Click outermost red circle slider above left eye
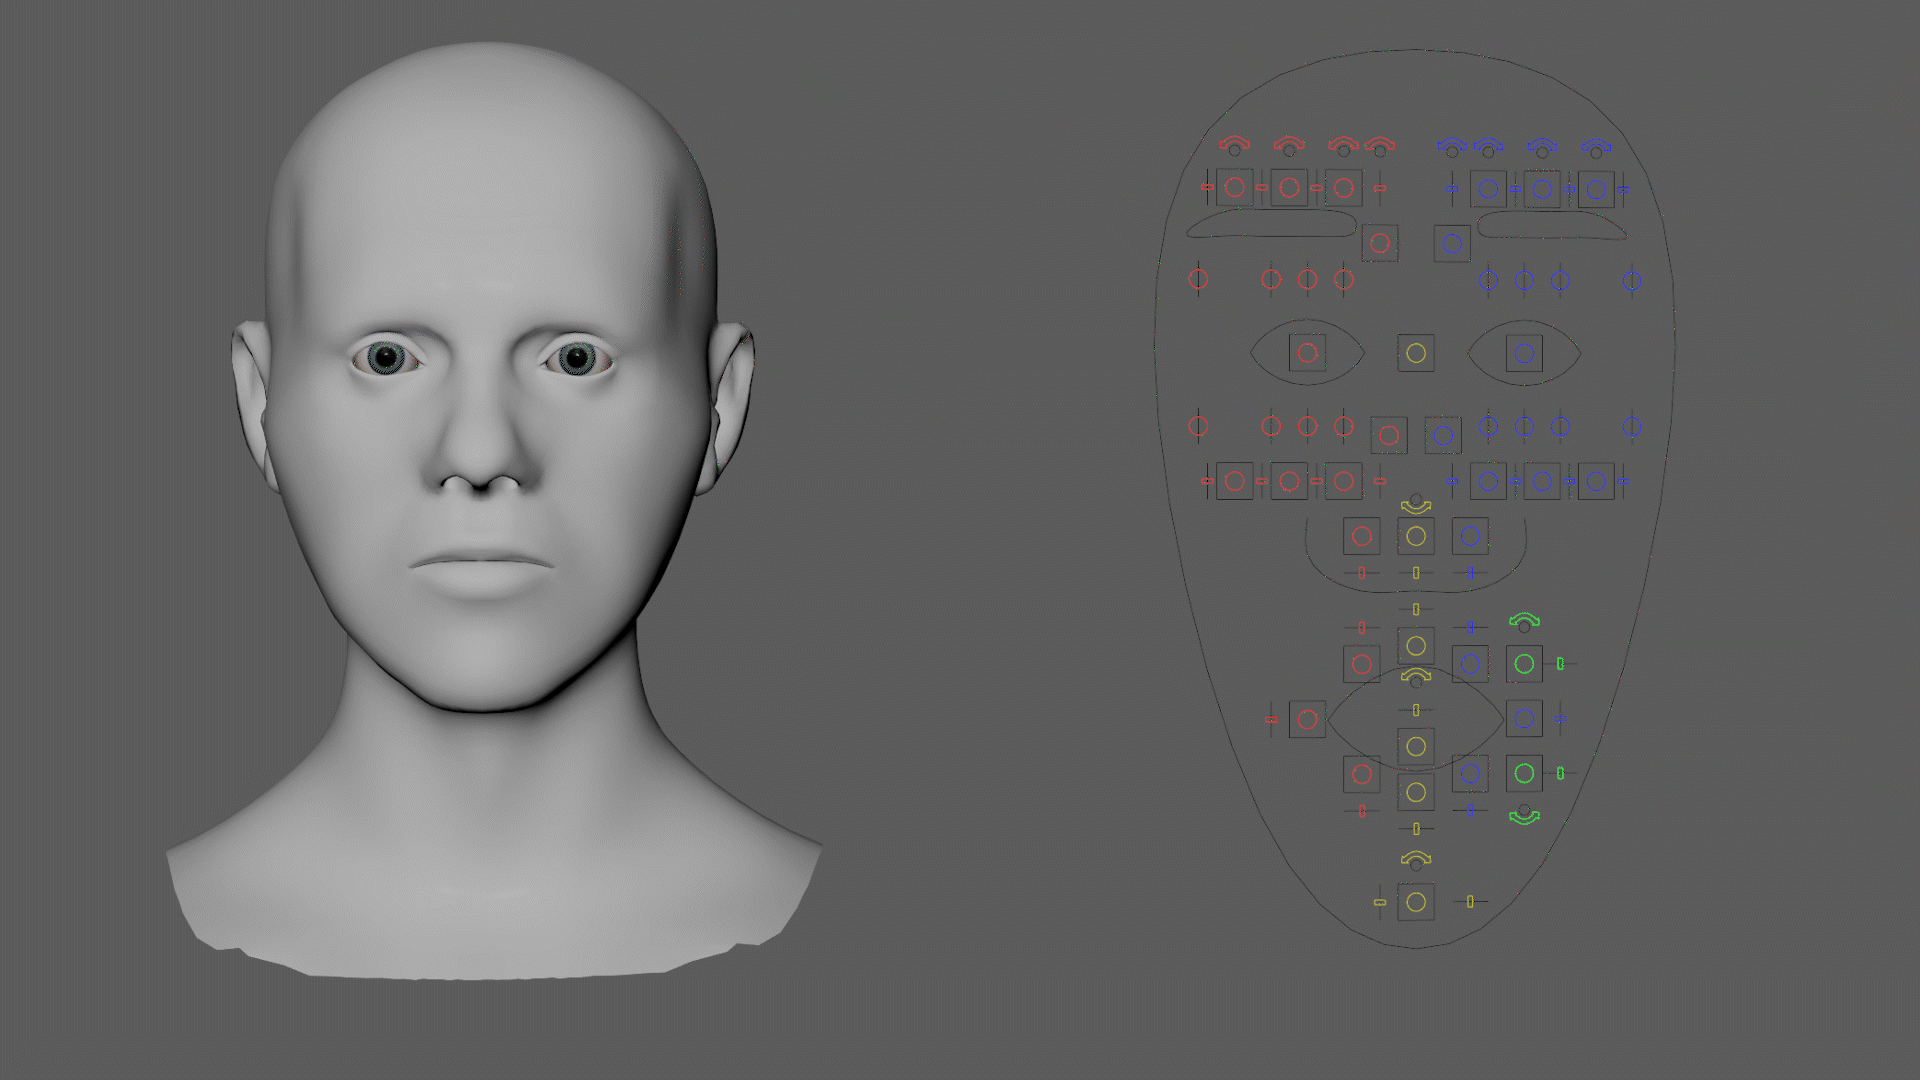 coord(1198,280)
